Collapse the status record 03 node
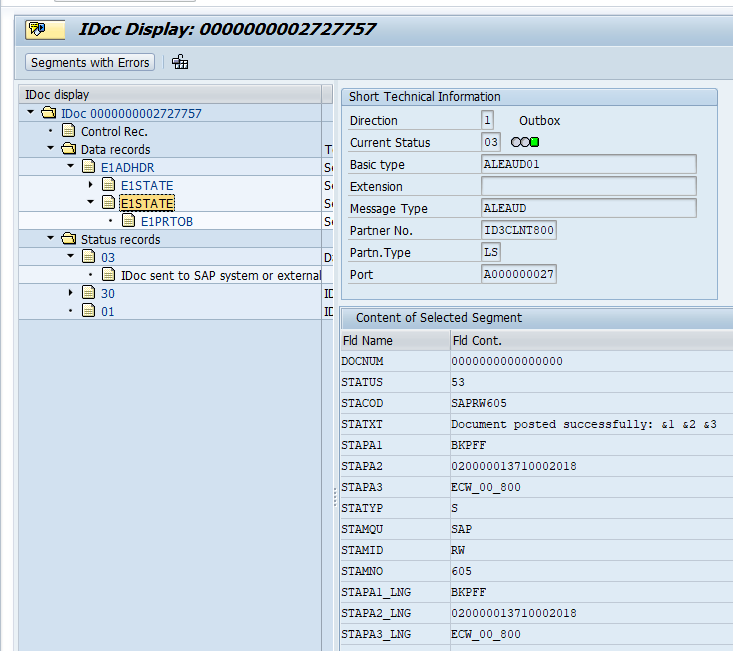Viewport: 733px width, 651px height. point(71,257)
